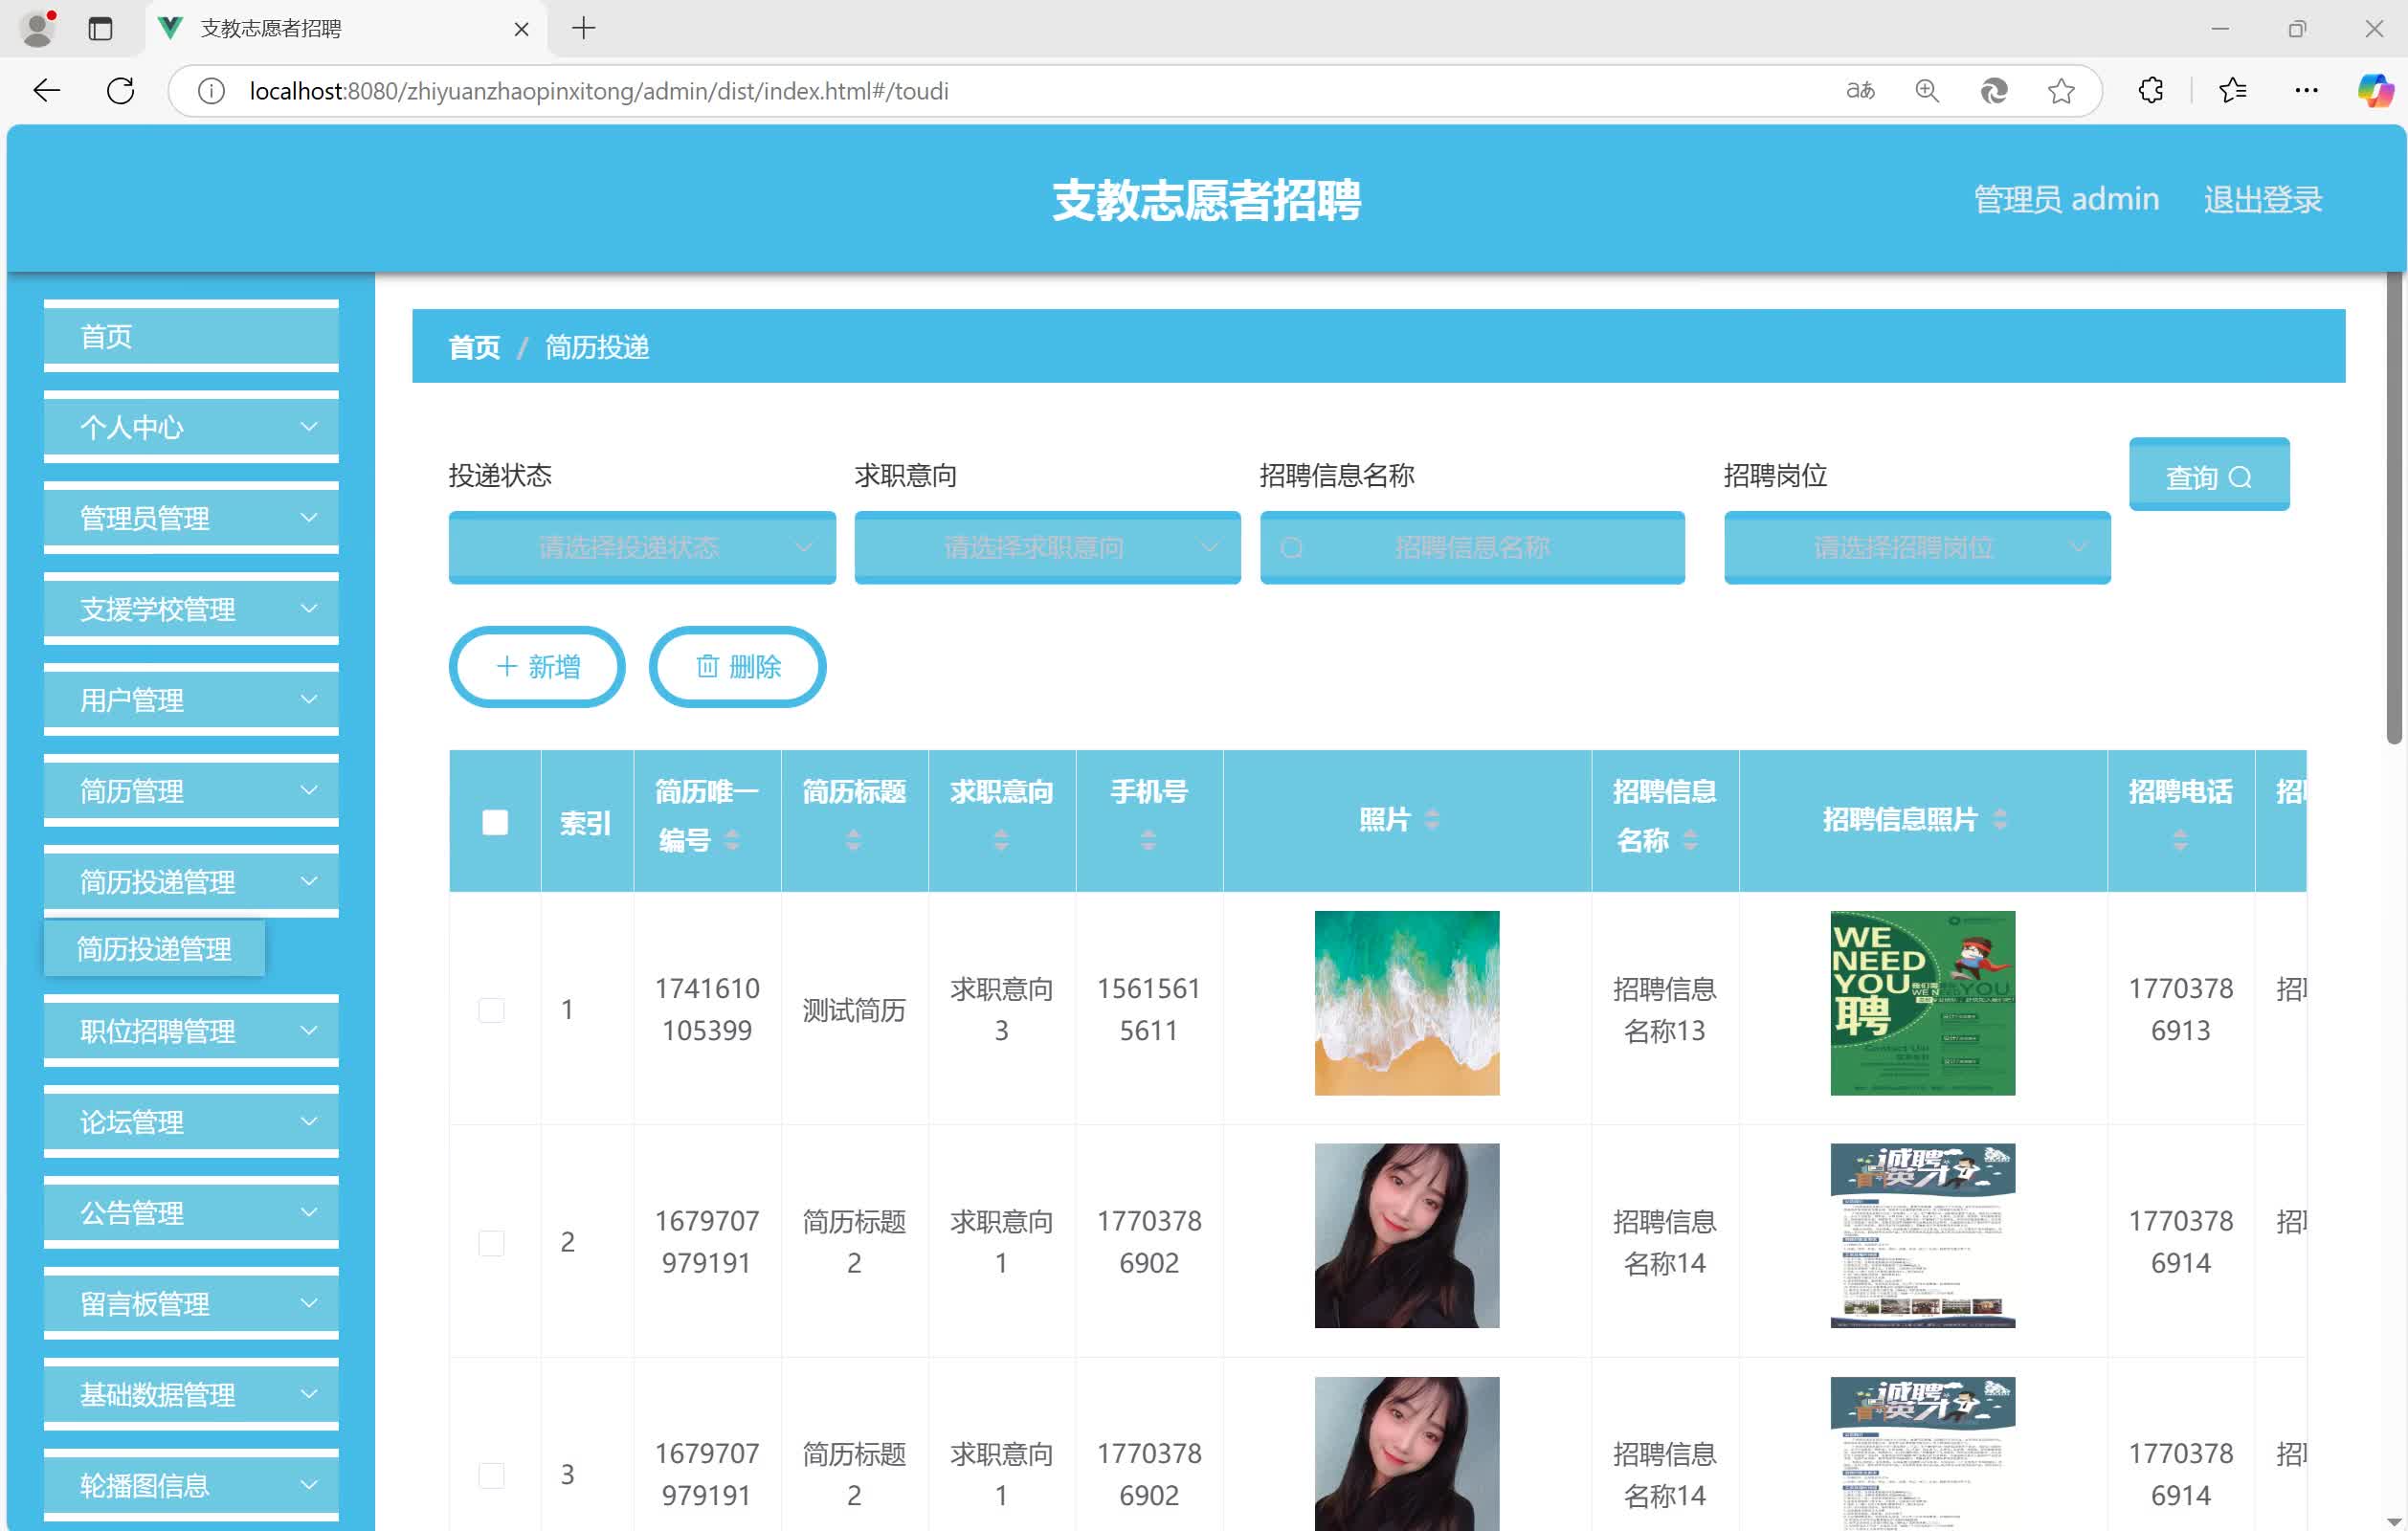Viewport: 2408px width, 1531px height.
Task: Click the Edge browser essentials icon
Action: tap(1994, 91)
